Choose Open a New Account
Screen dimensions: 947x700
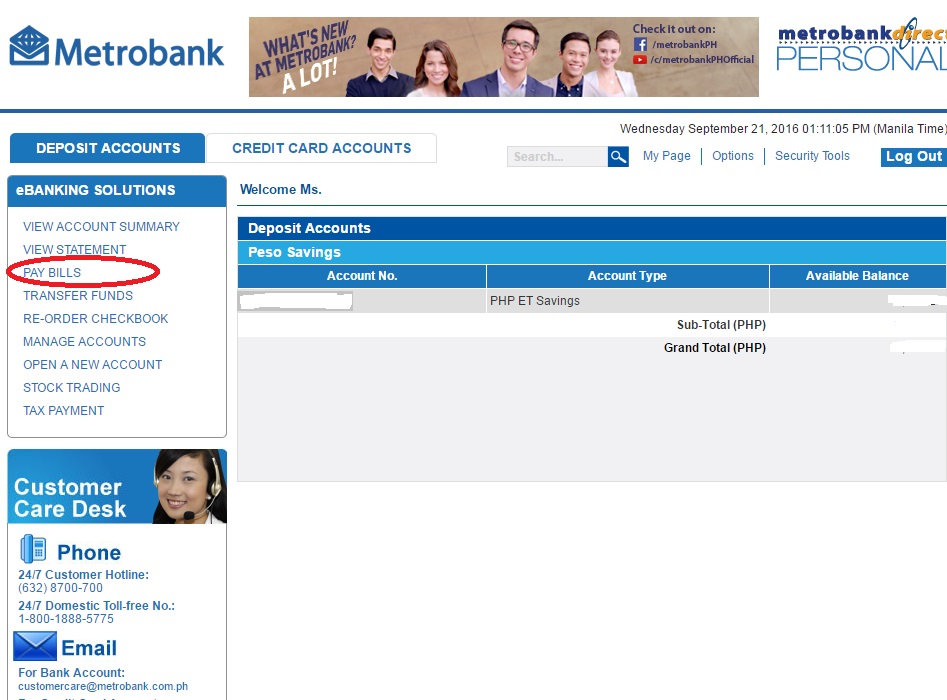pos(92,364)
